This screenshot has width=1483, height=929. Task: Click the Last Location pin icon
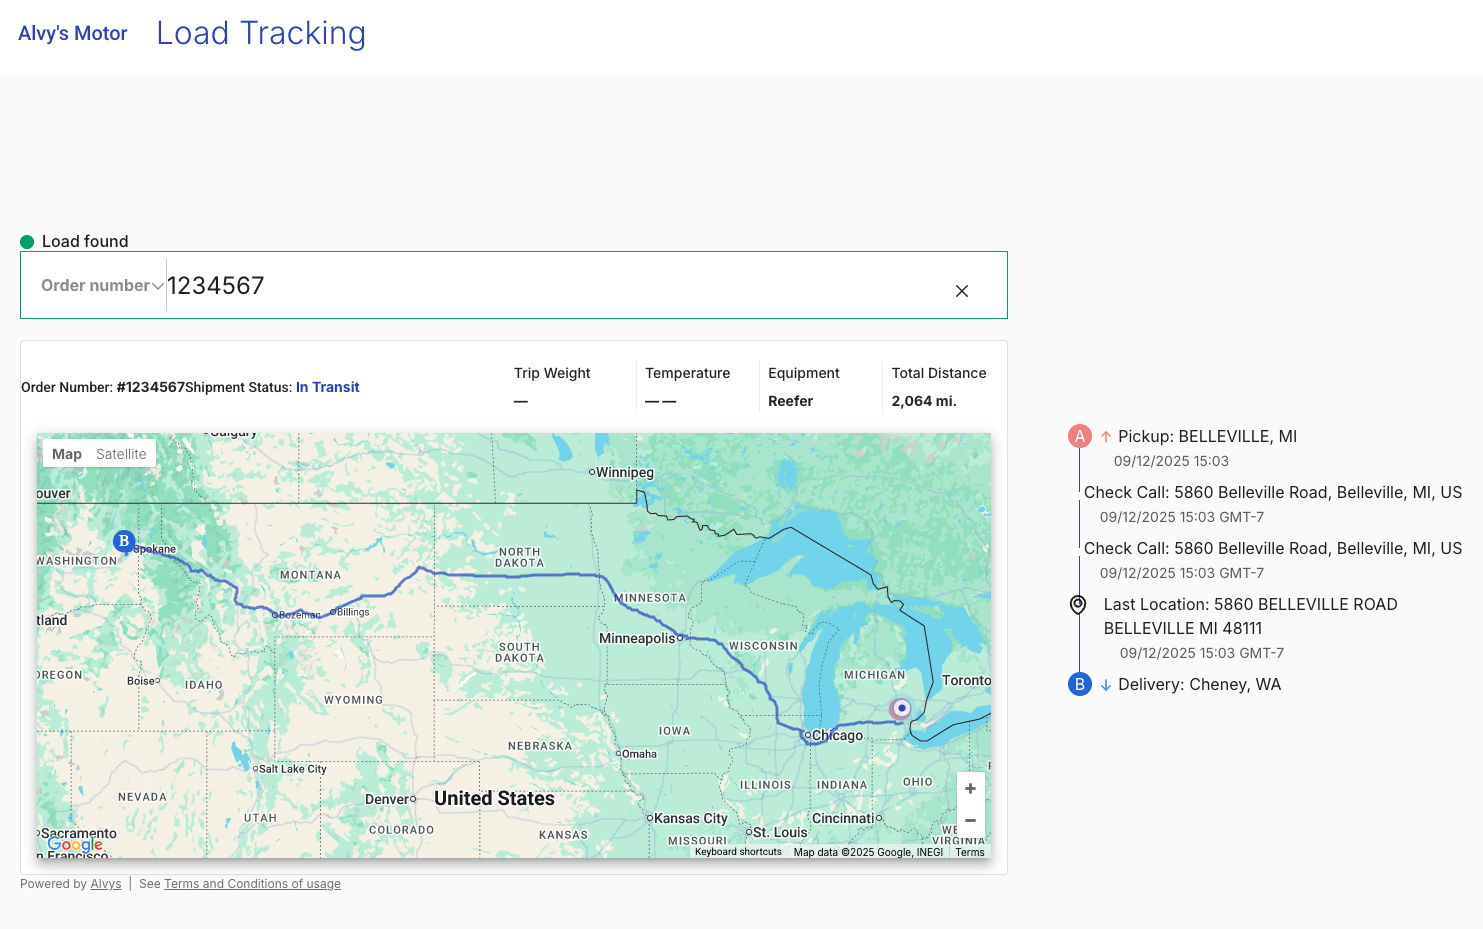(1077, 604)
